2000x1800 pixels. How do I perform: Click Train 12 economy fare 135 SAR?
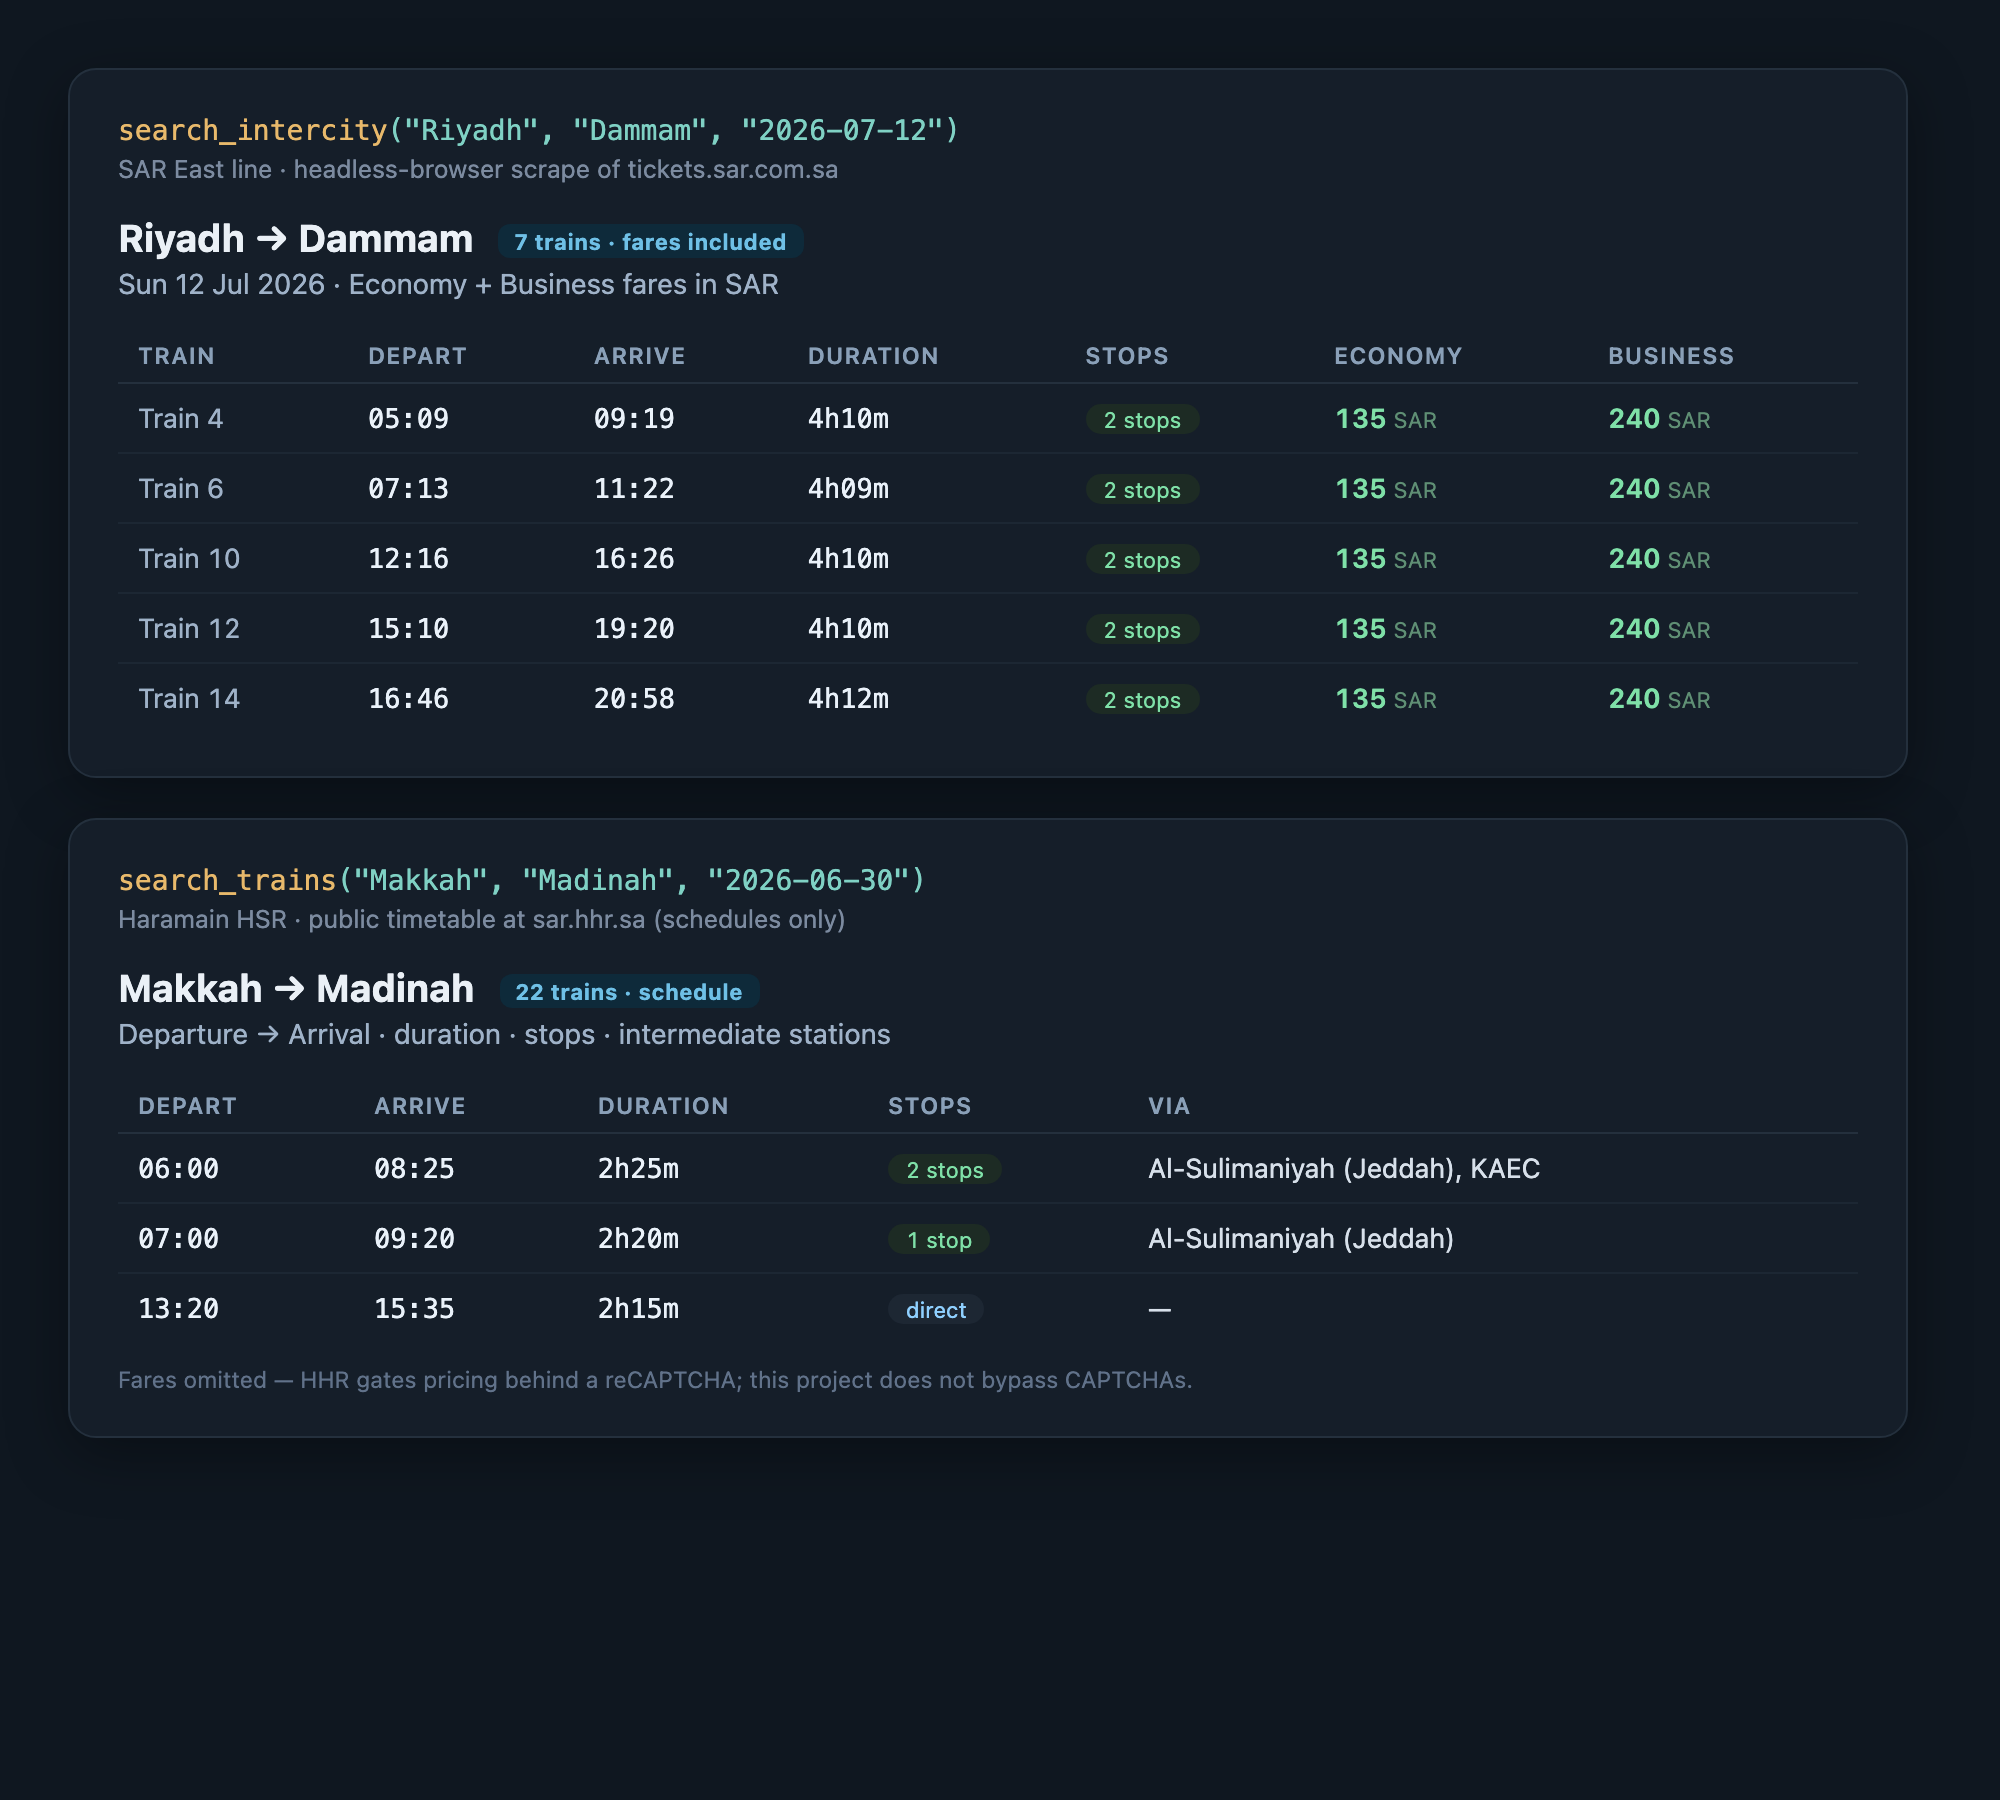coord(1386,629)
